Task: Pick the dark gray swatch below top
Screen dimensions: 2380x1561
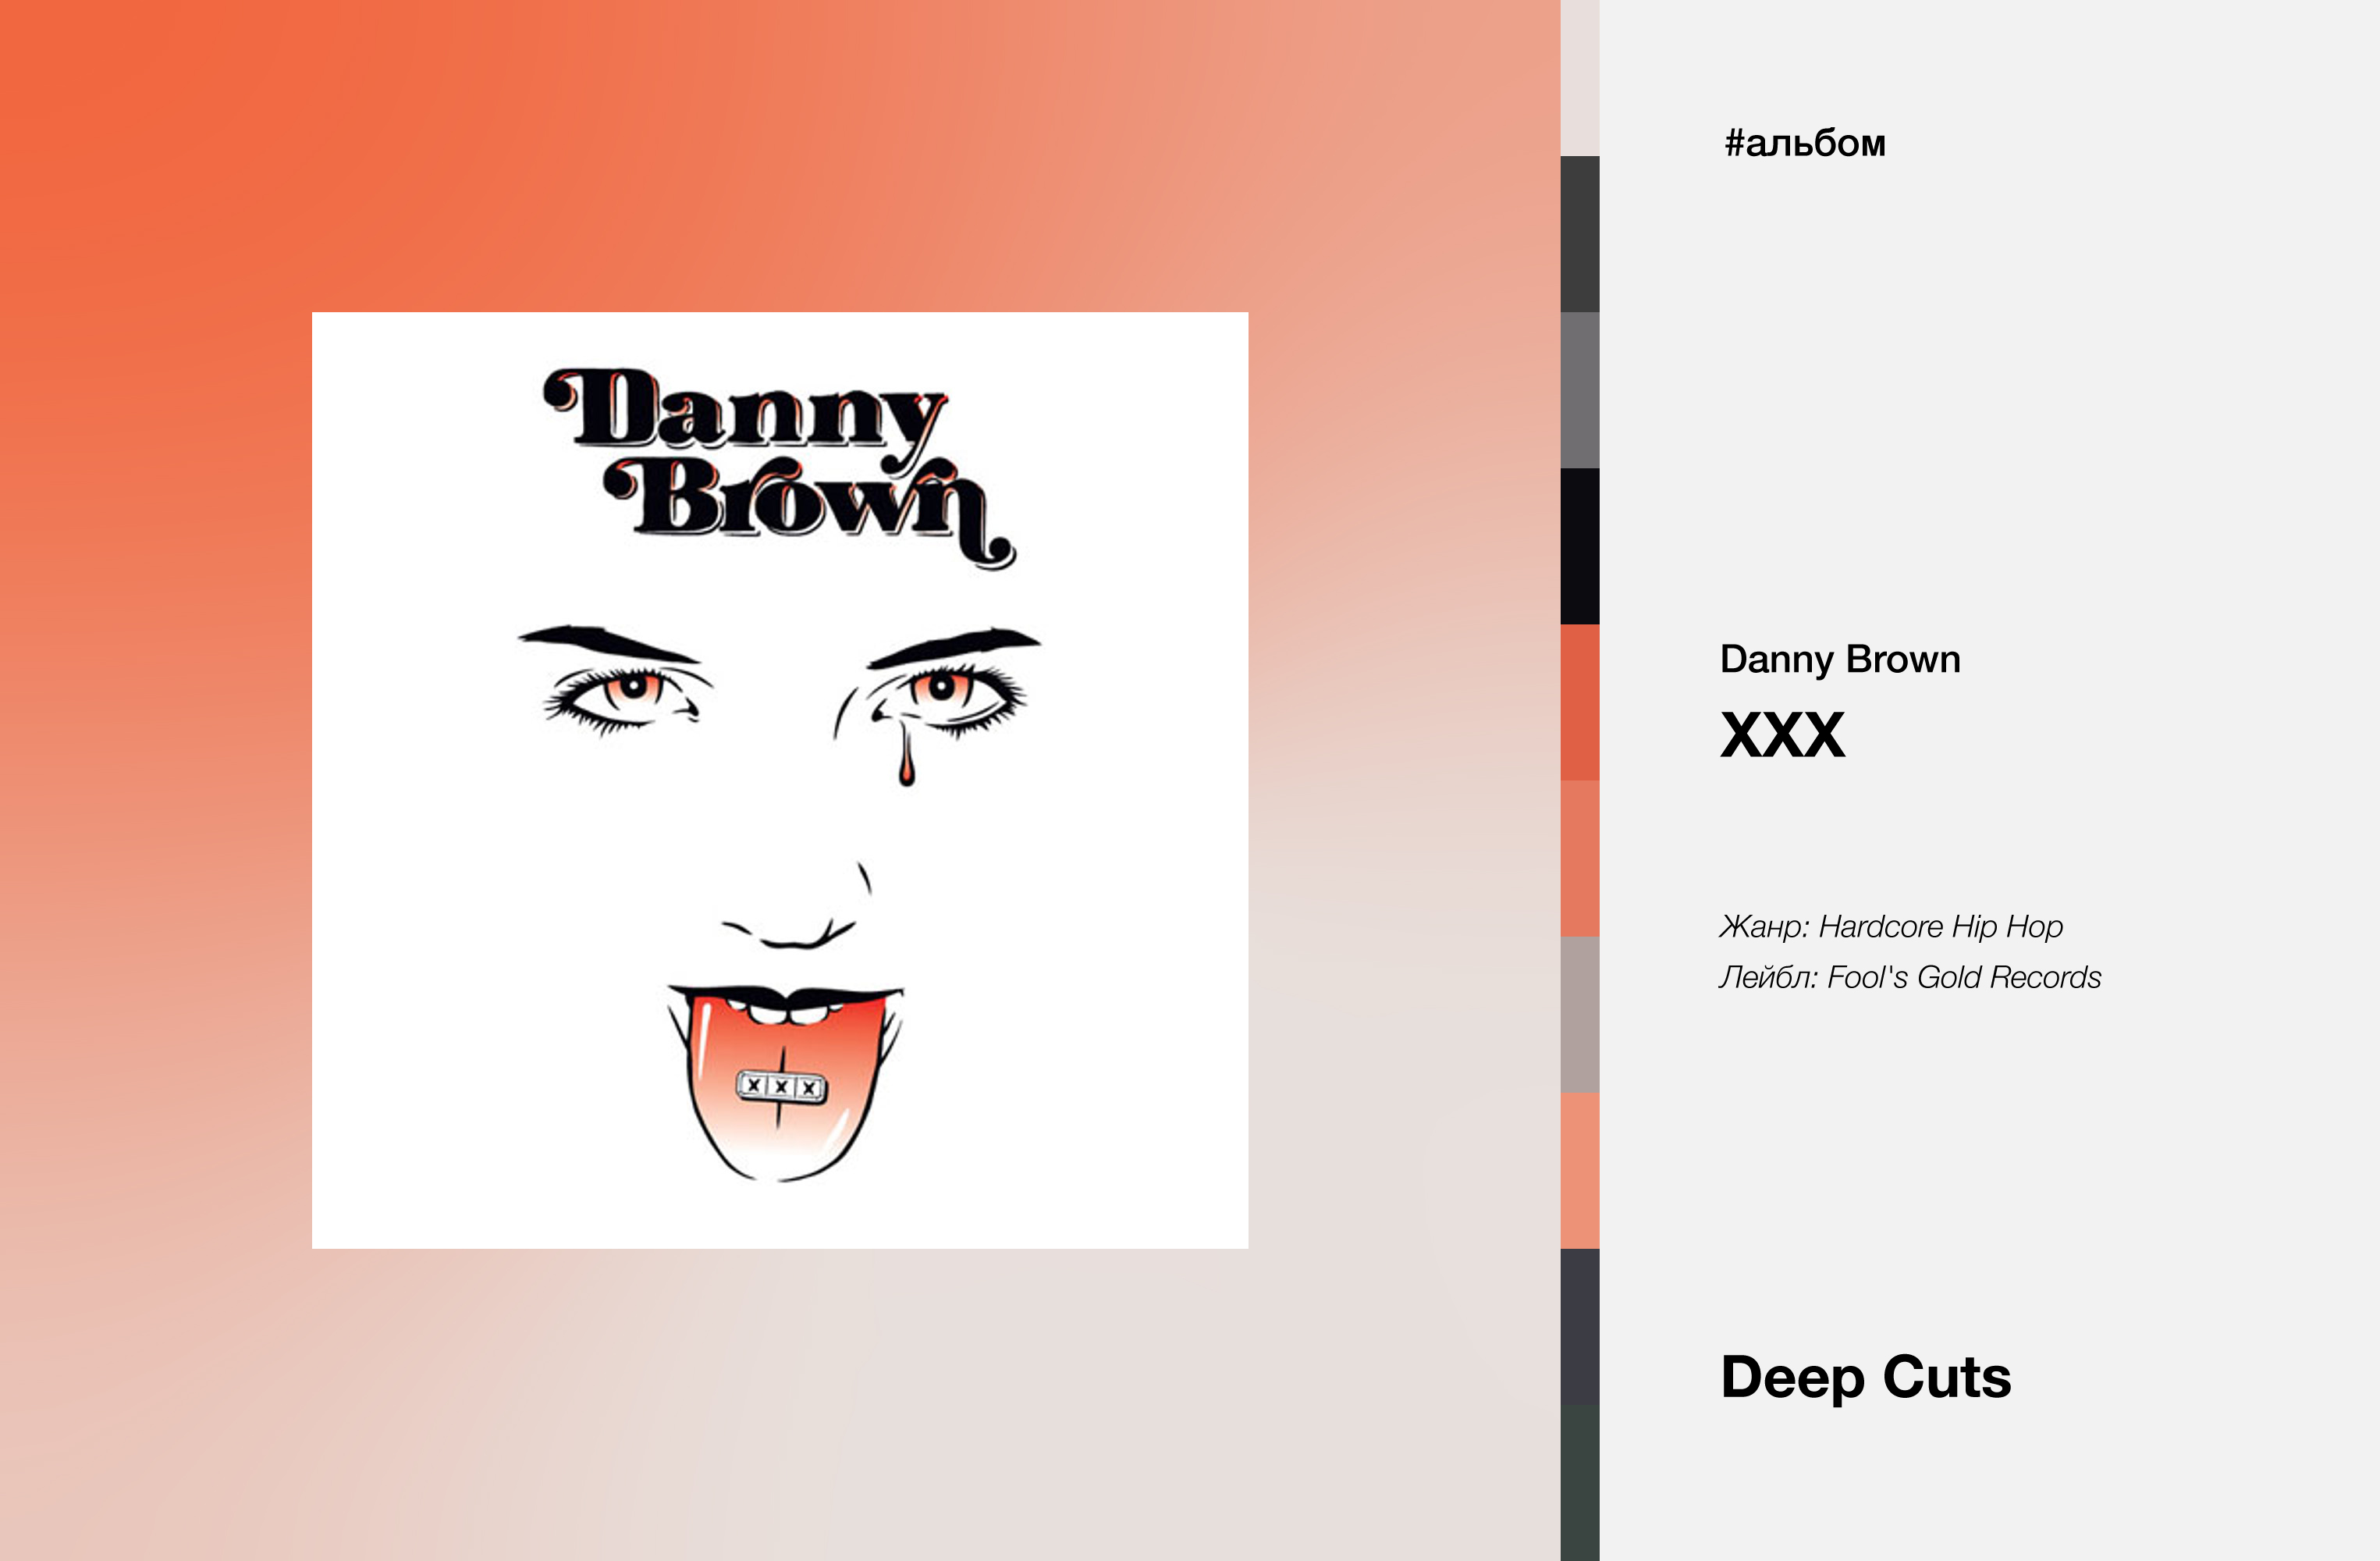Action: click(1580, 234)
